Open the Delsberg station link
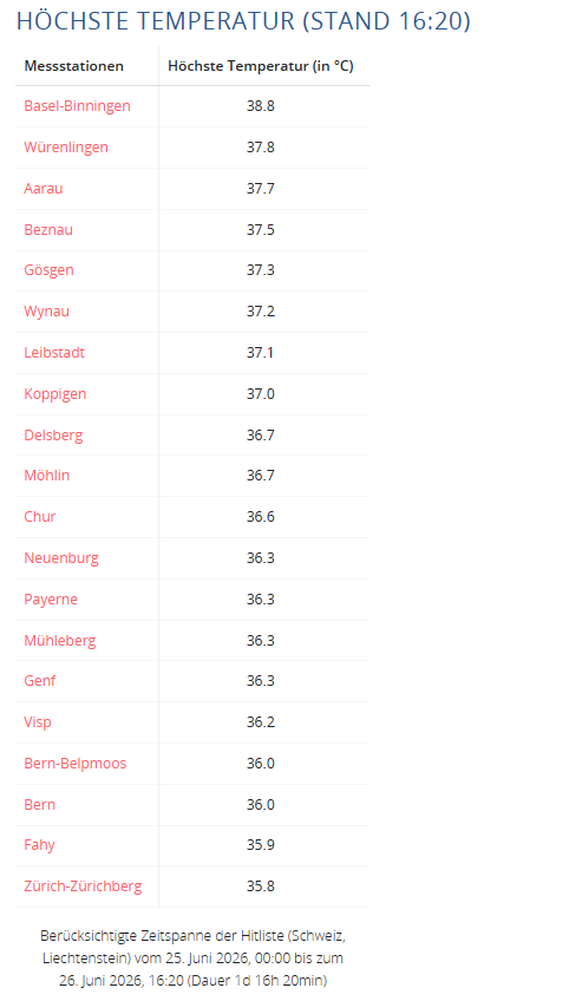The image size is (582, 1001). pos(54,435)
